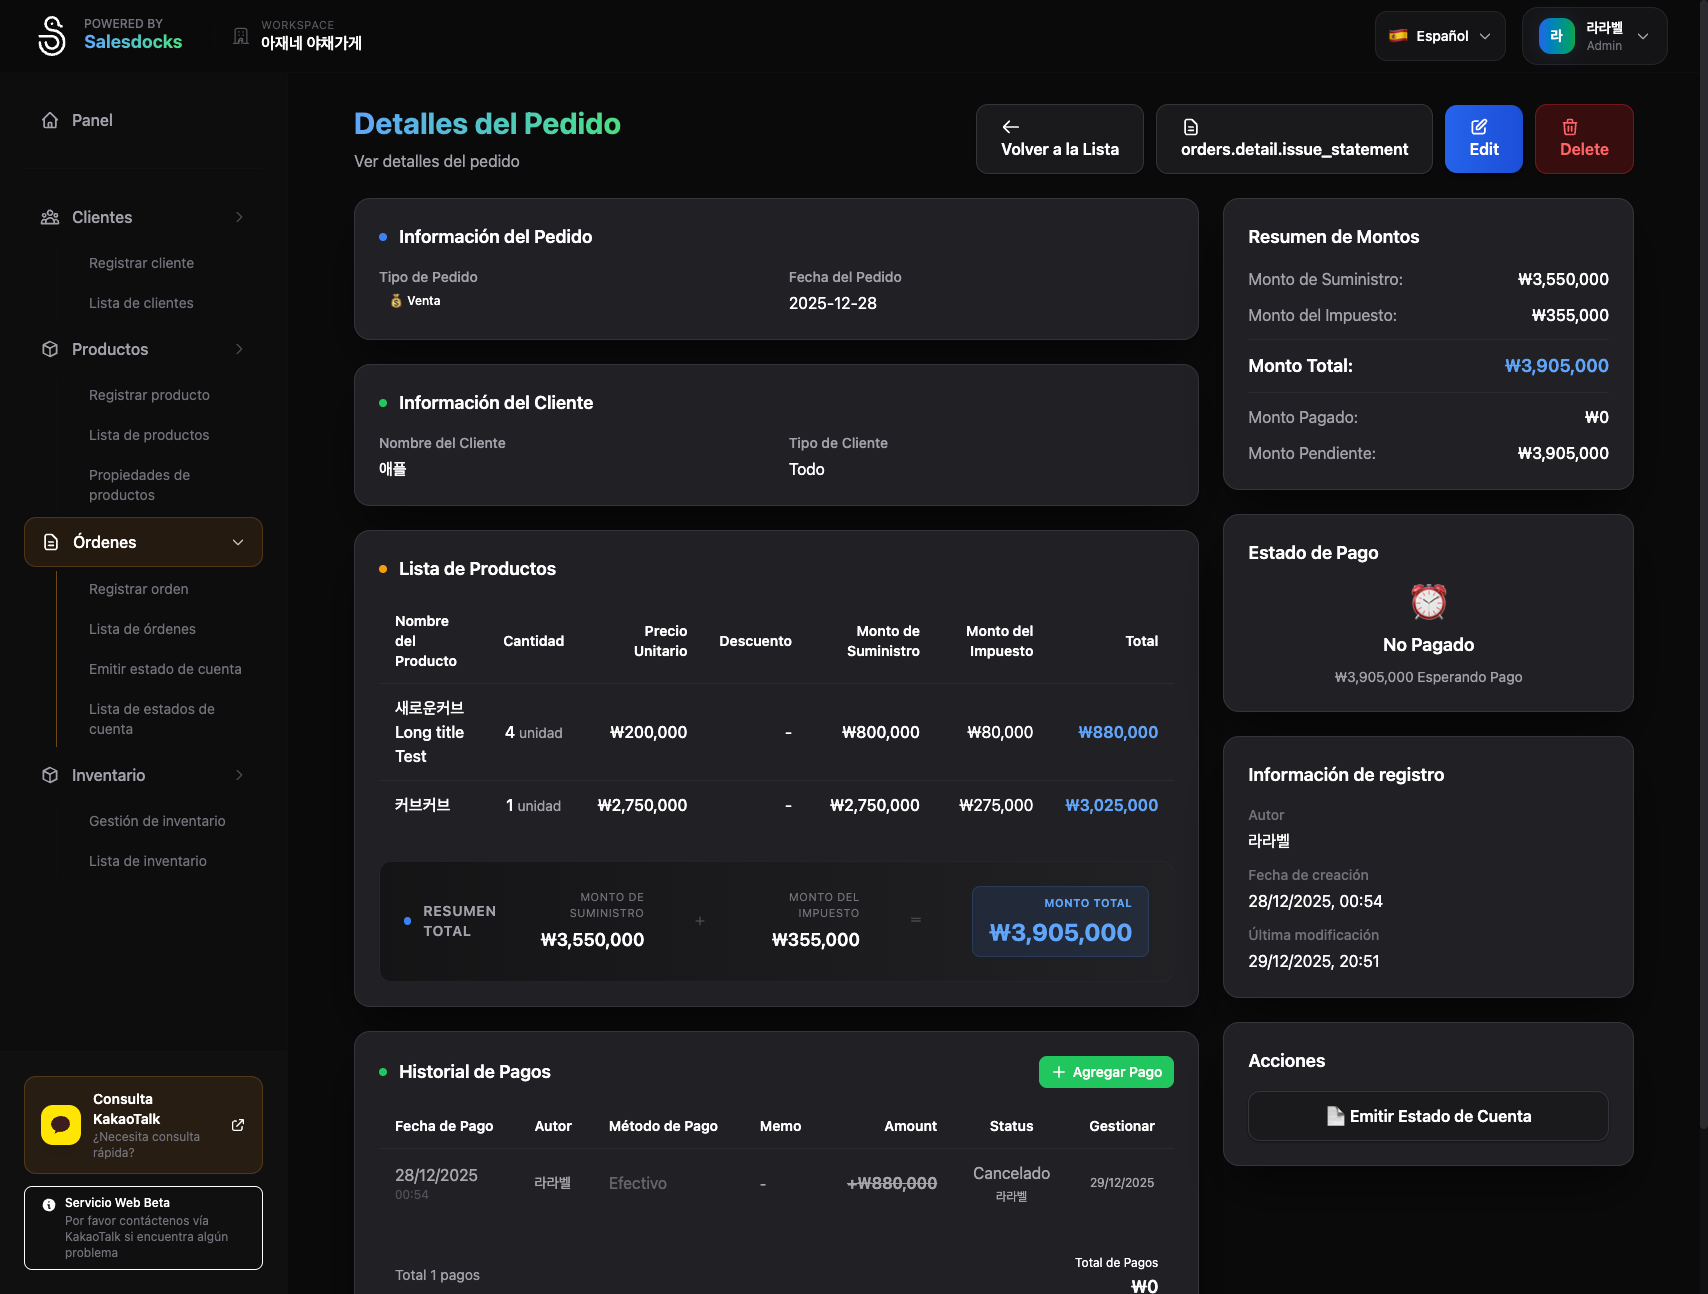Open the KakaoTalk chat bubble icon
Viewport: 1708px width, 1294px height.
coord(60,1125)
